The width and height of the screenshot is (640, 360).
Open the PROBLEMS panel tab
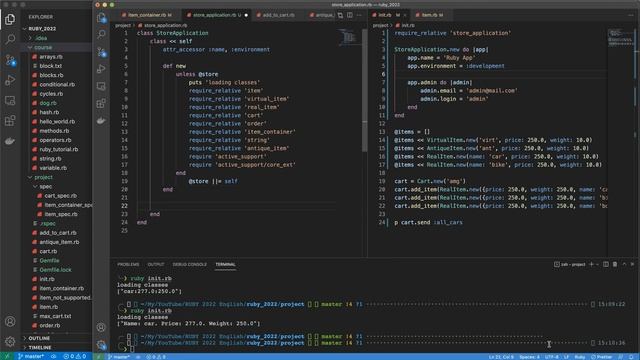[x=128, y=264]
